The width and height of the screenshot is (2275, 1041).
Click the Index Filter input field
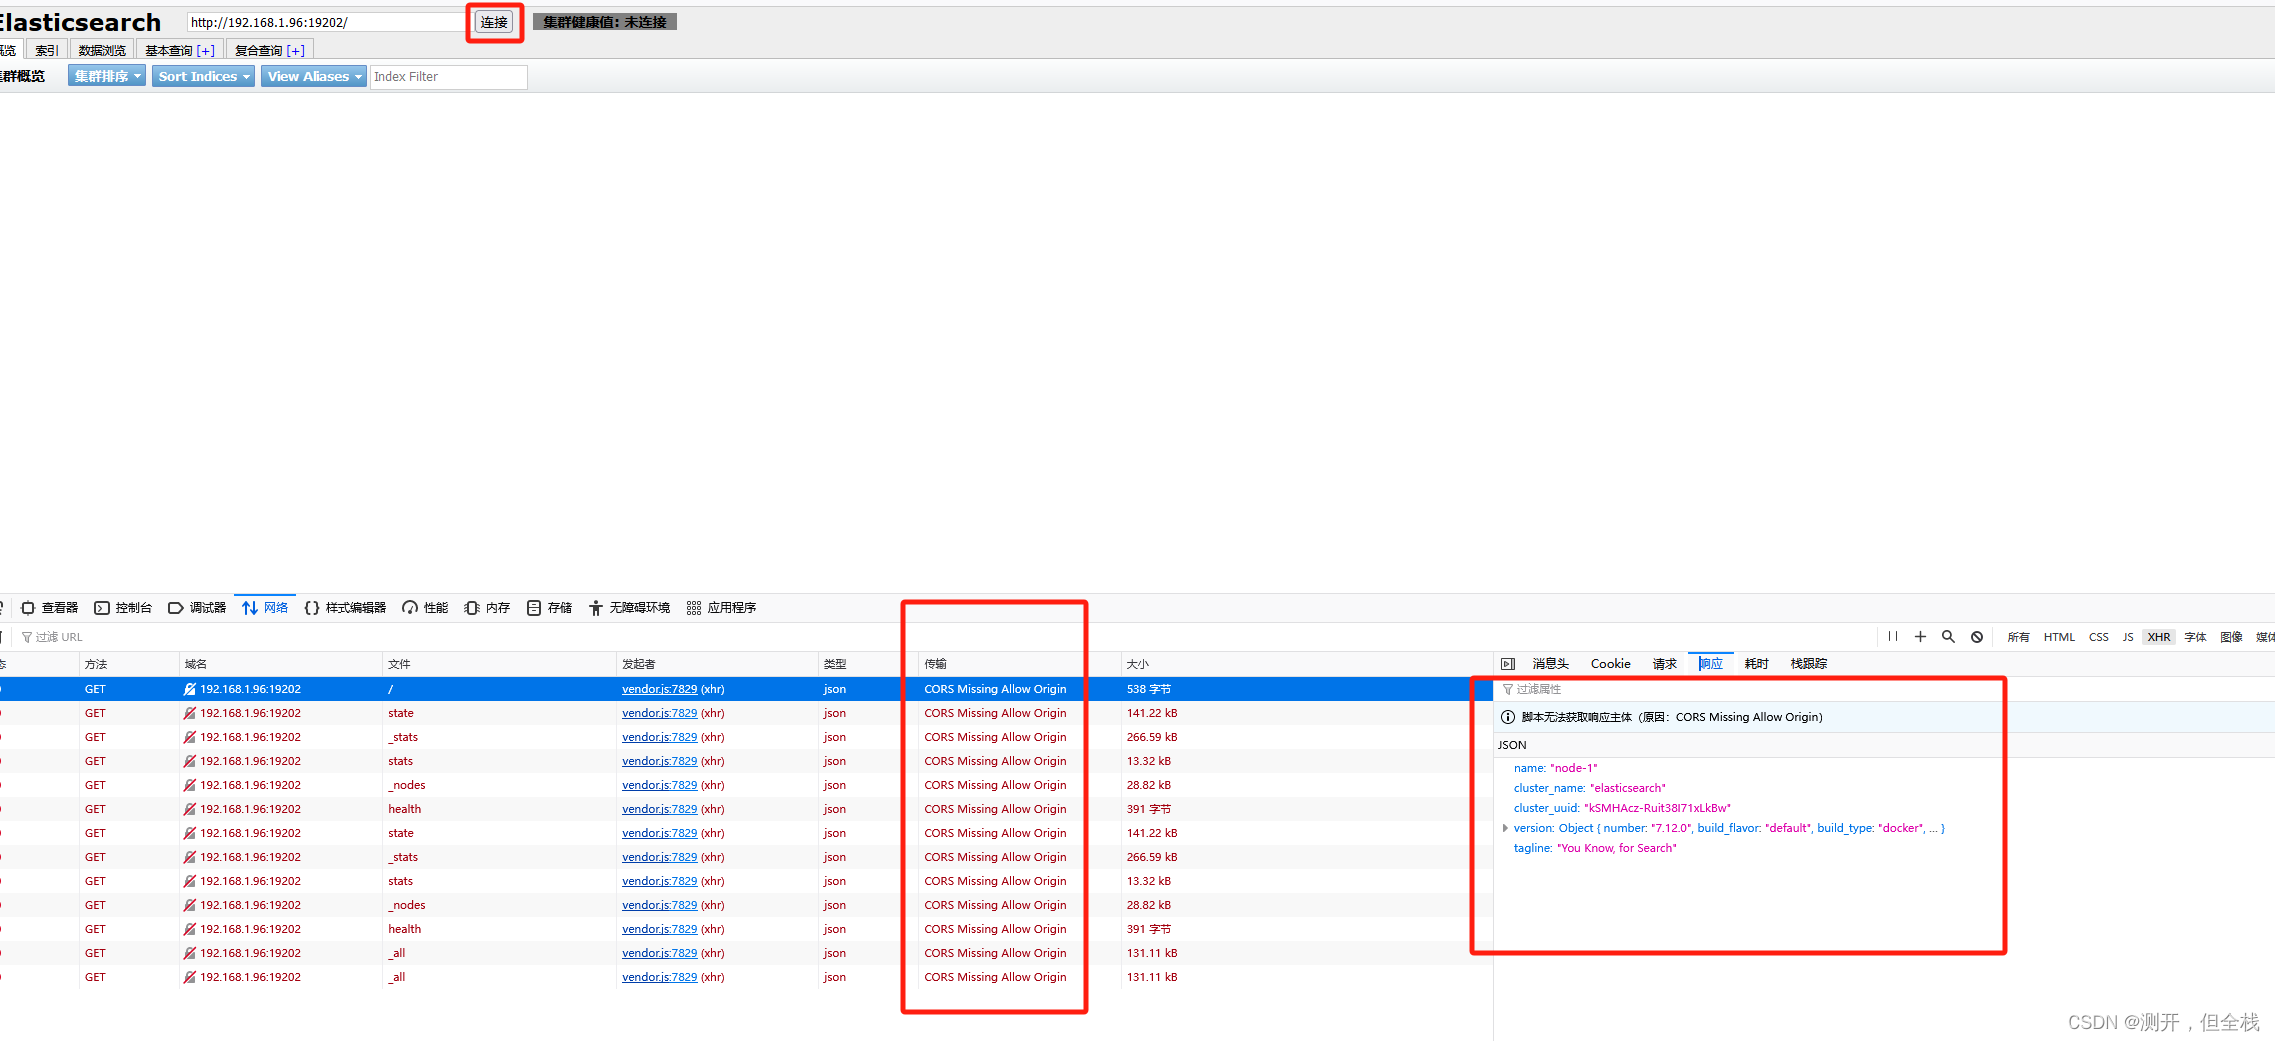[x=448, y=76]
